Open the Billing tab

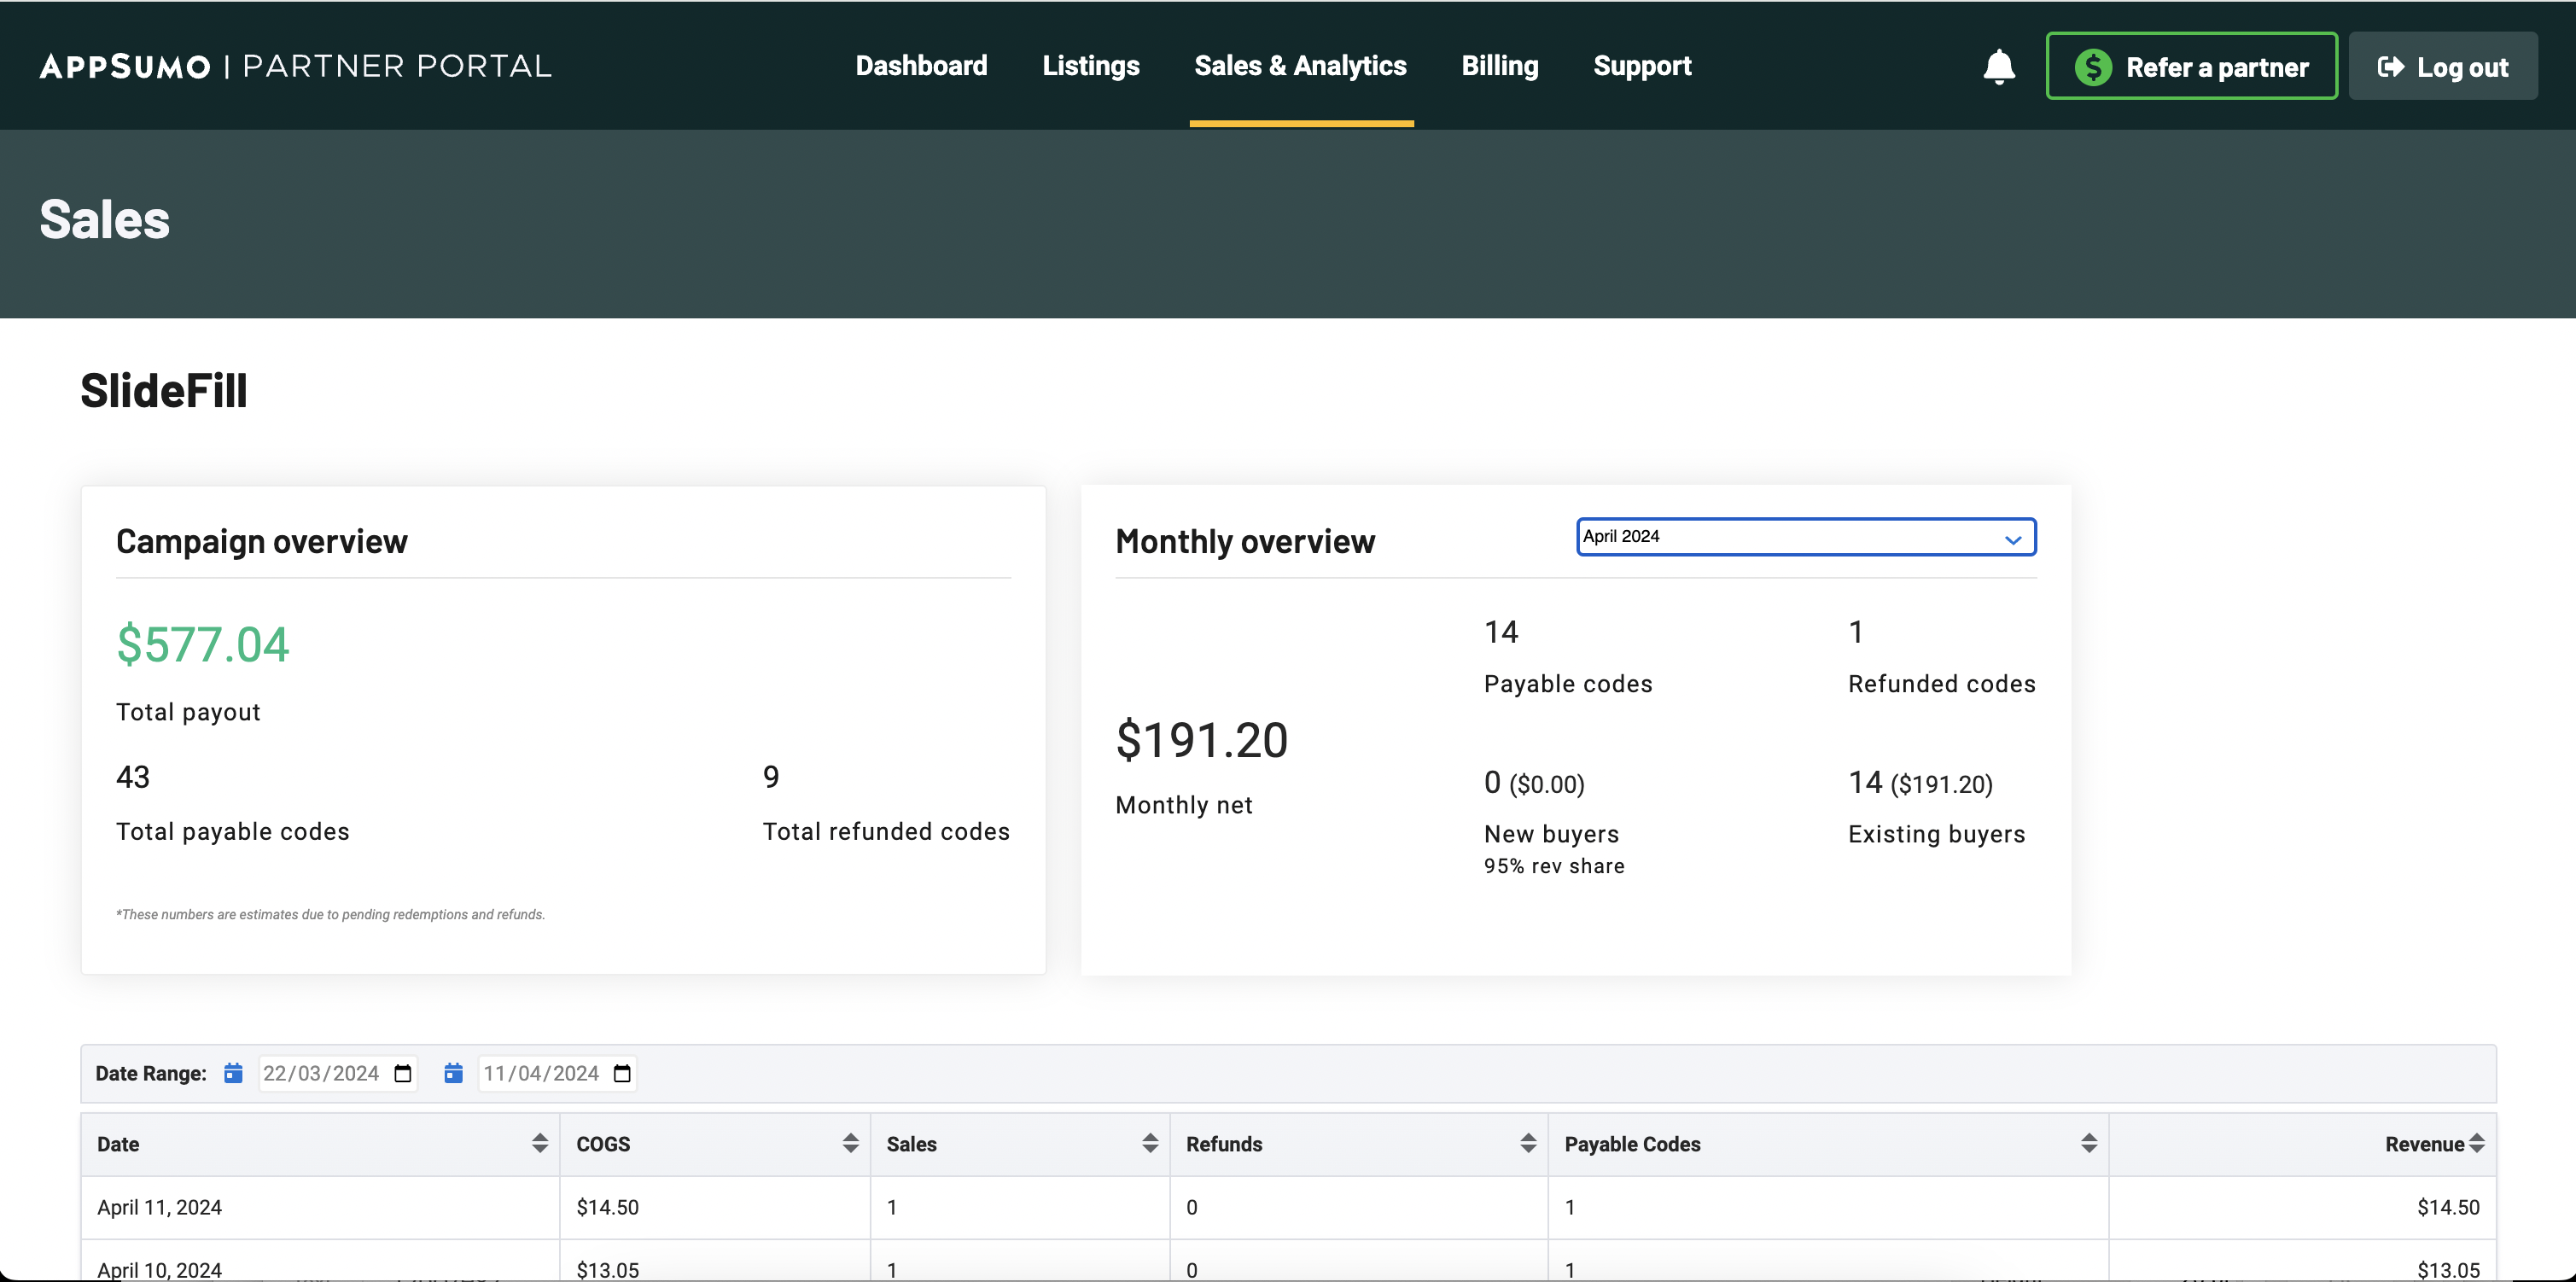tap(1499, 66)
